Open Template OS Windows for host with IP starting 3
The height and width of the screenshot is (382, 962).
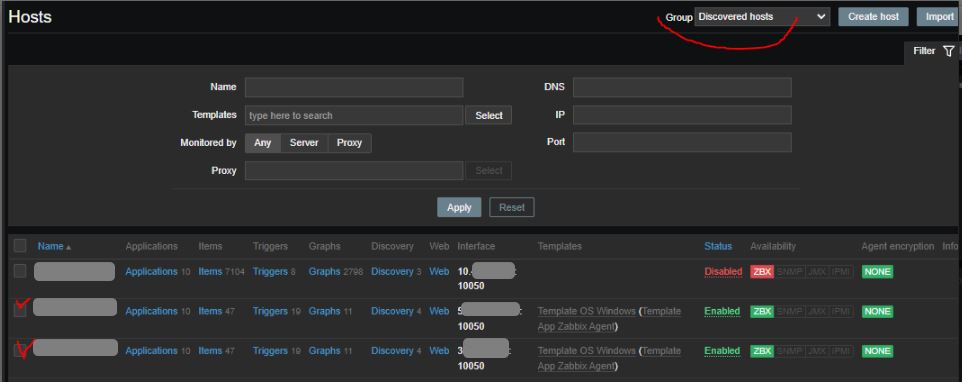tap(587, 351)
